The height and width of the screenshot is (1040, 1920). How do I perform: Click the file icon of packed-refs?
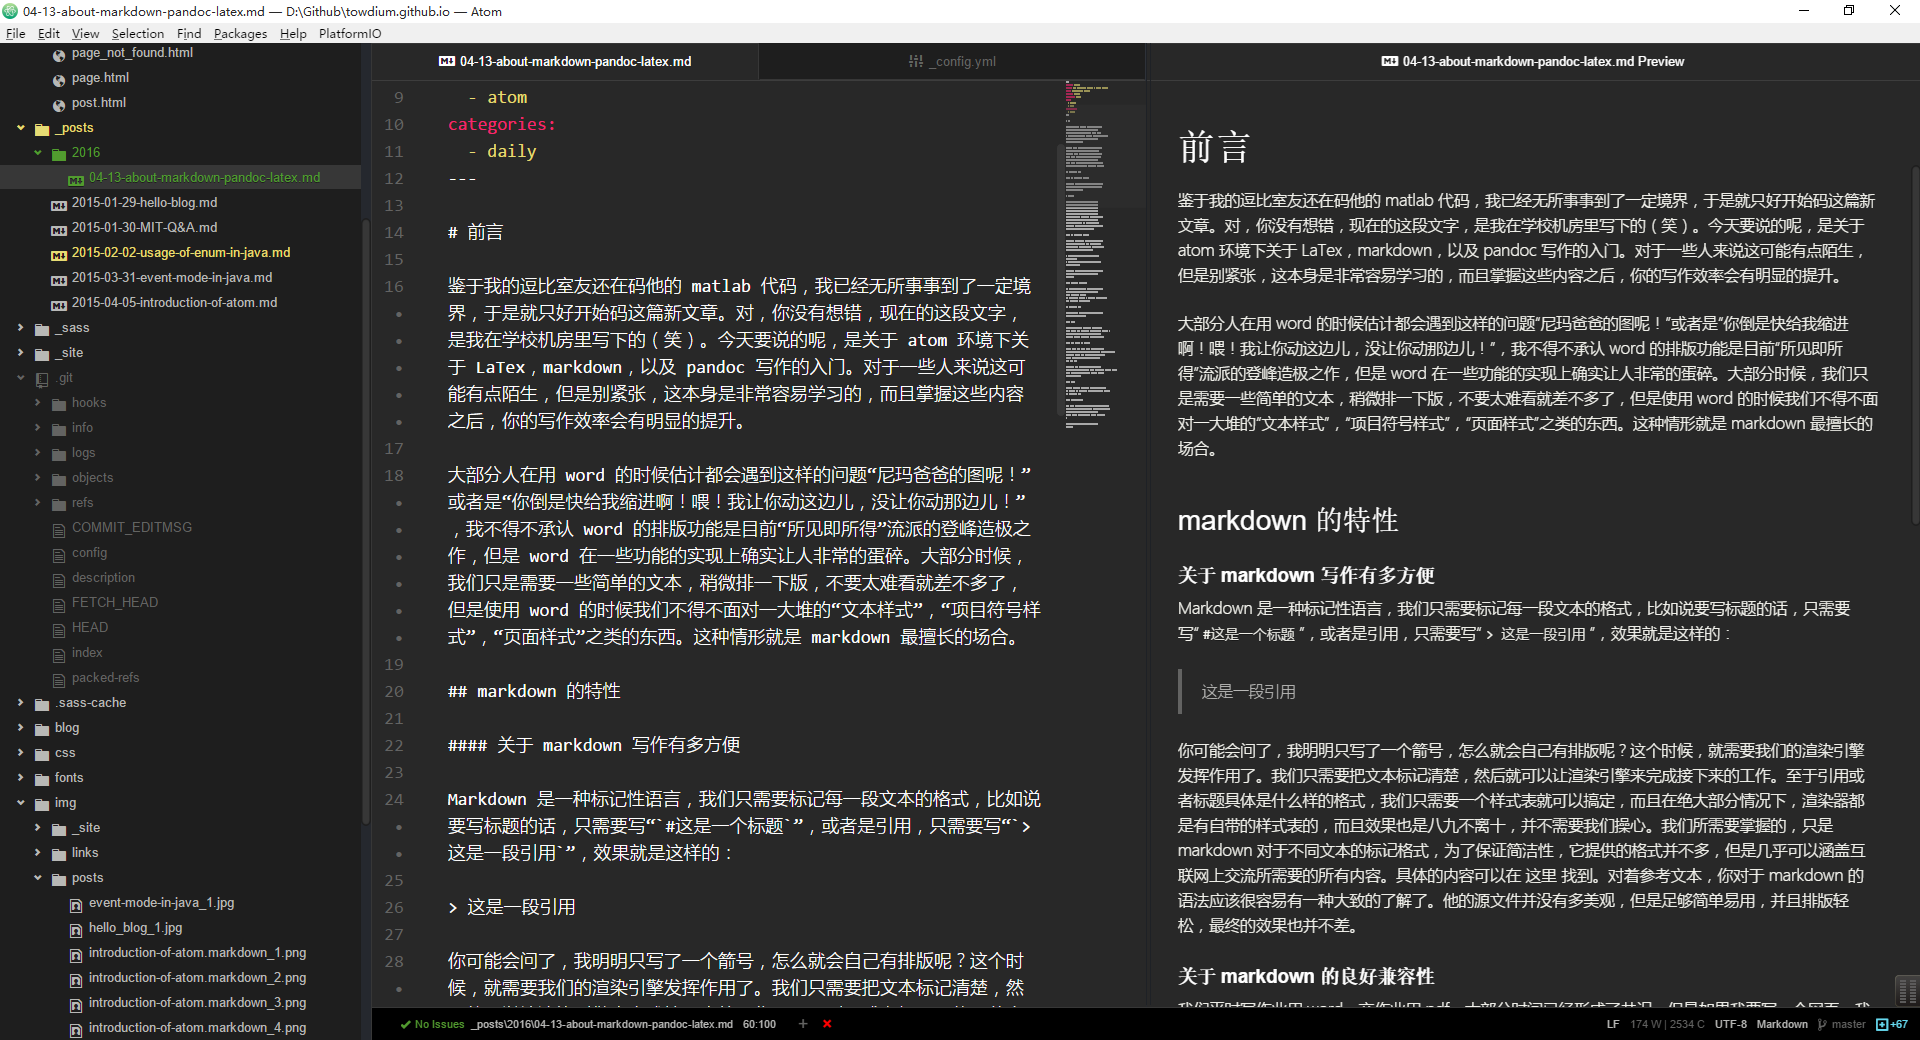tap(59, 680)
